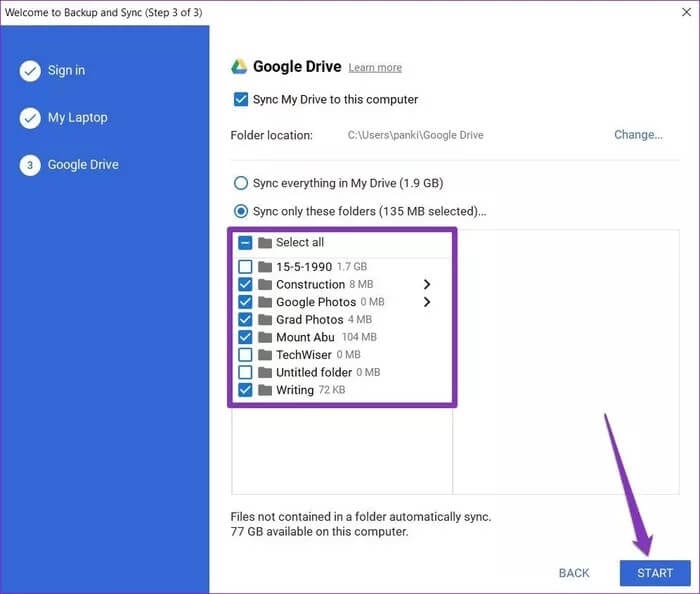Click the Google Photos folder name
This screenshot has width=700, height=594.
click(x=316, y=302)
